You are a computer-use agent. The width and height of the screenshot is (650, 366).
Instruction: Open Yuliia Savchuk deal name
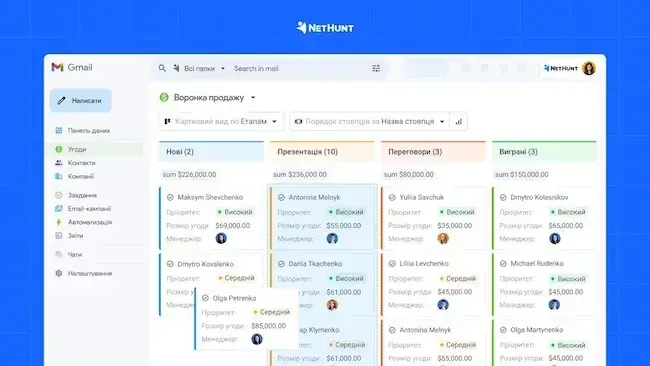pyautogui.click(x=422, y=197)
